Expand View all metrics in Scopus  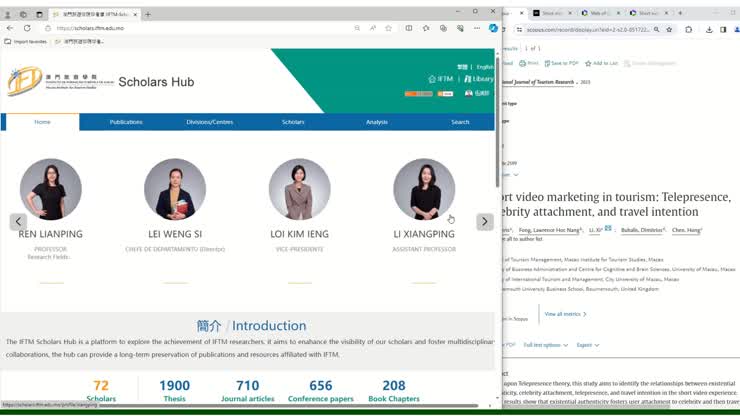(565, 314)
